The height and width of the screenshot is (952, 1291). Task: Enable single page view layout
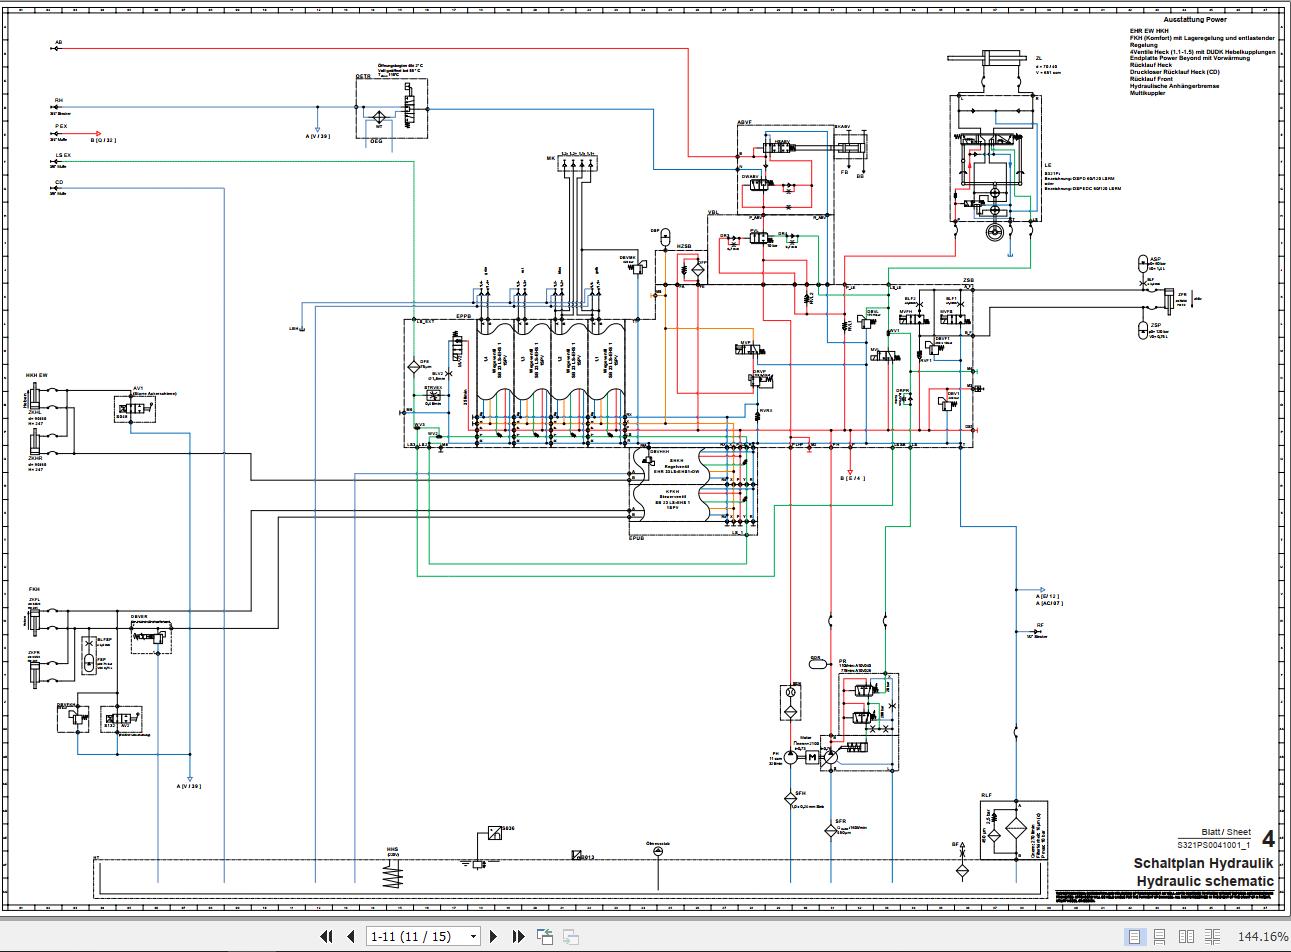[1135, 936]
